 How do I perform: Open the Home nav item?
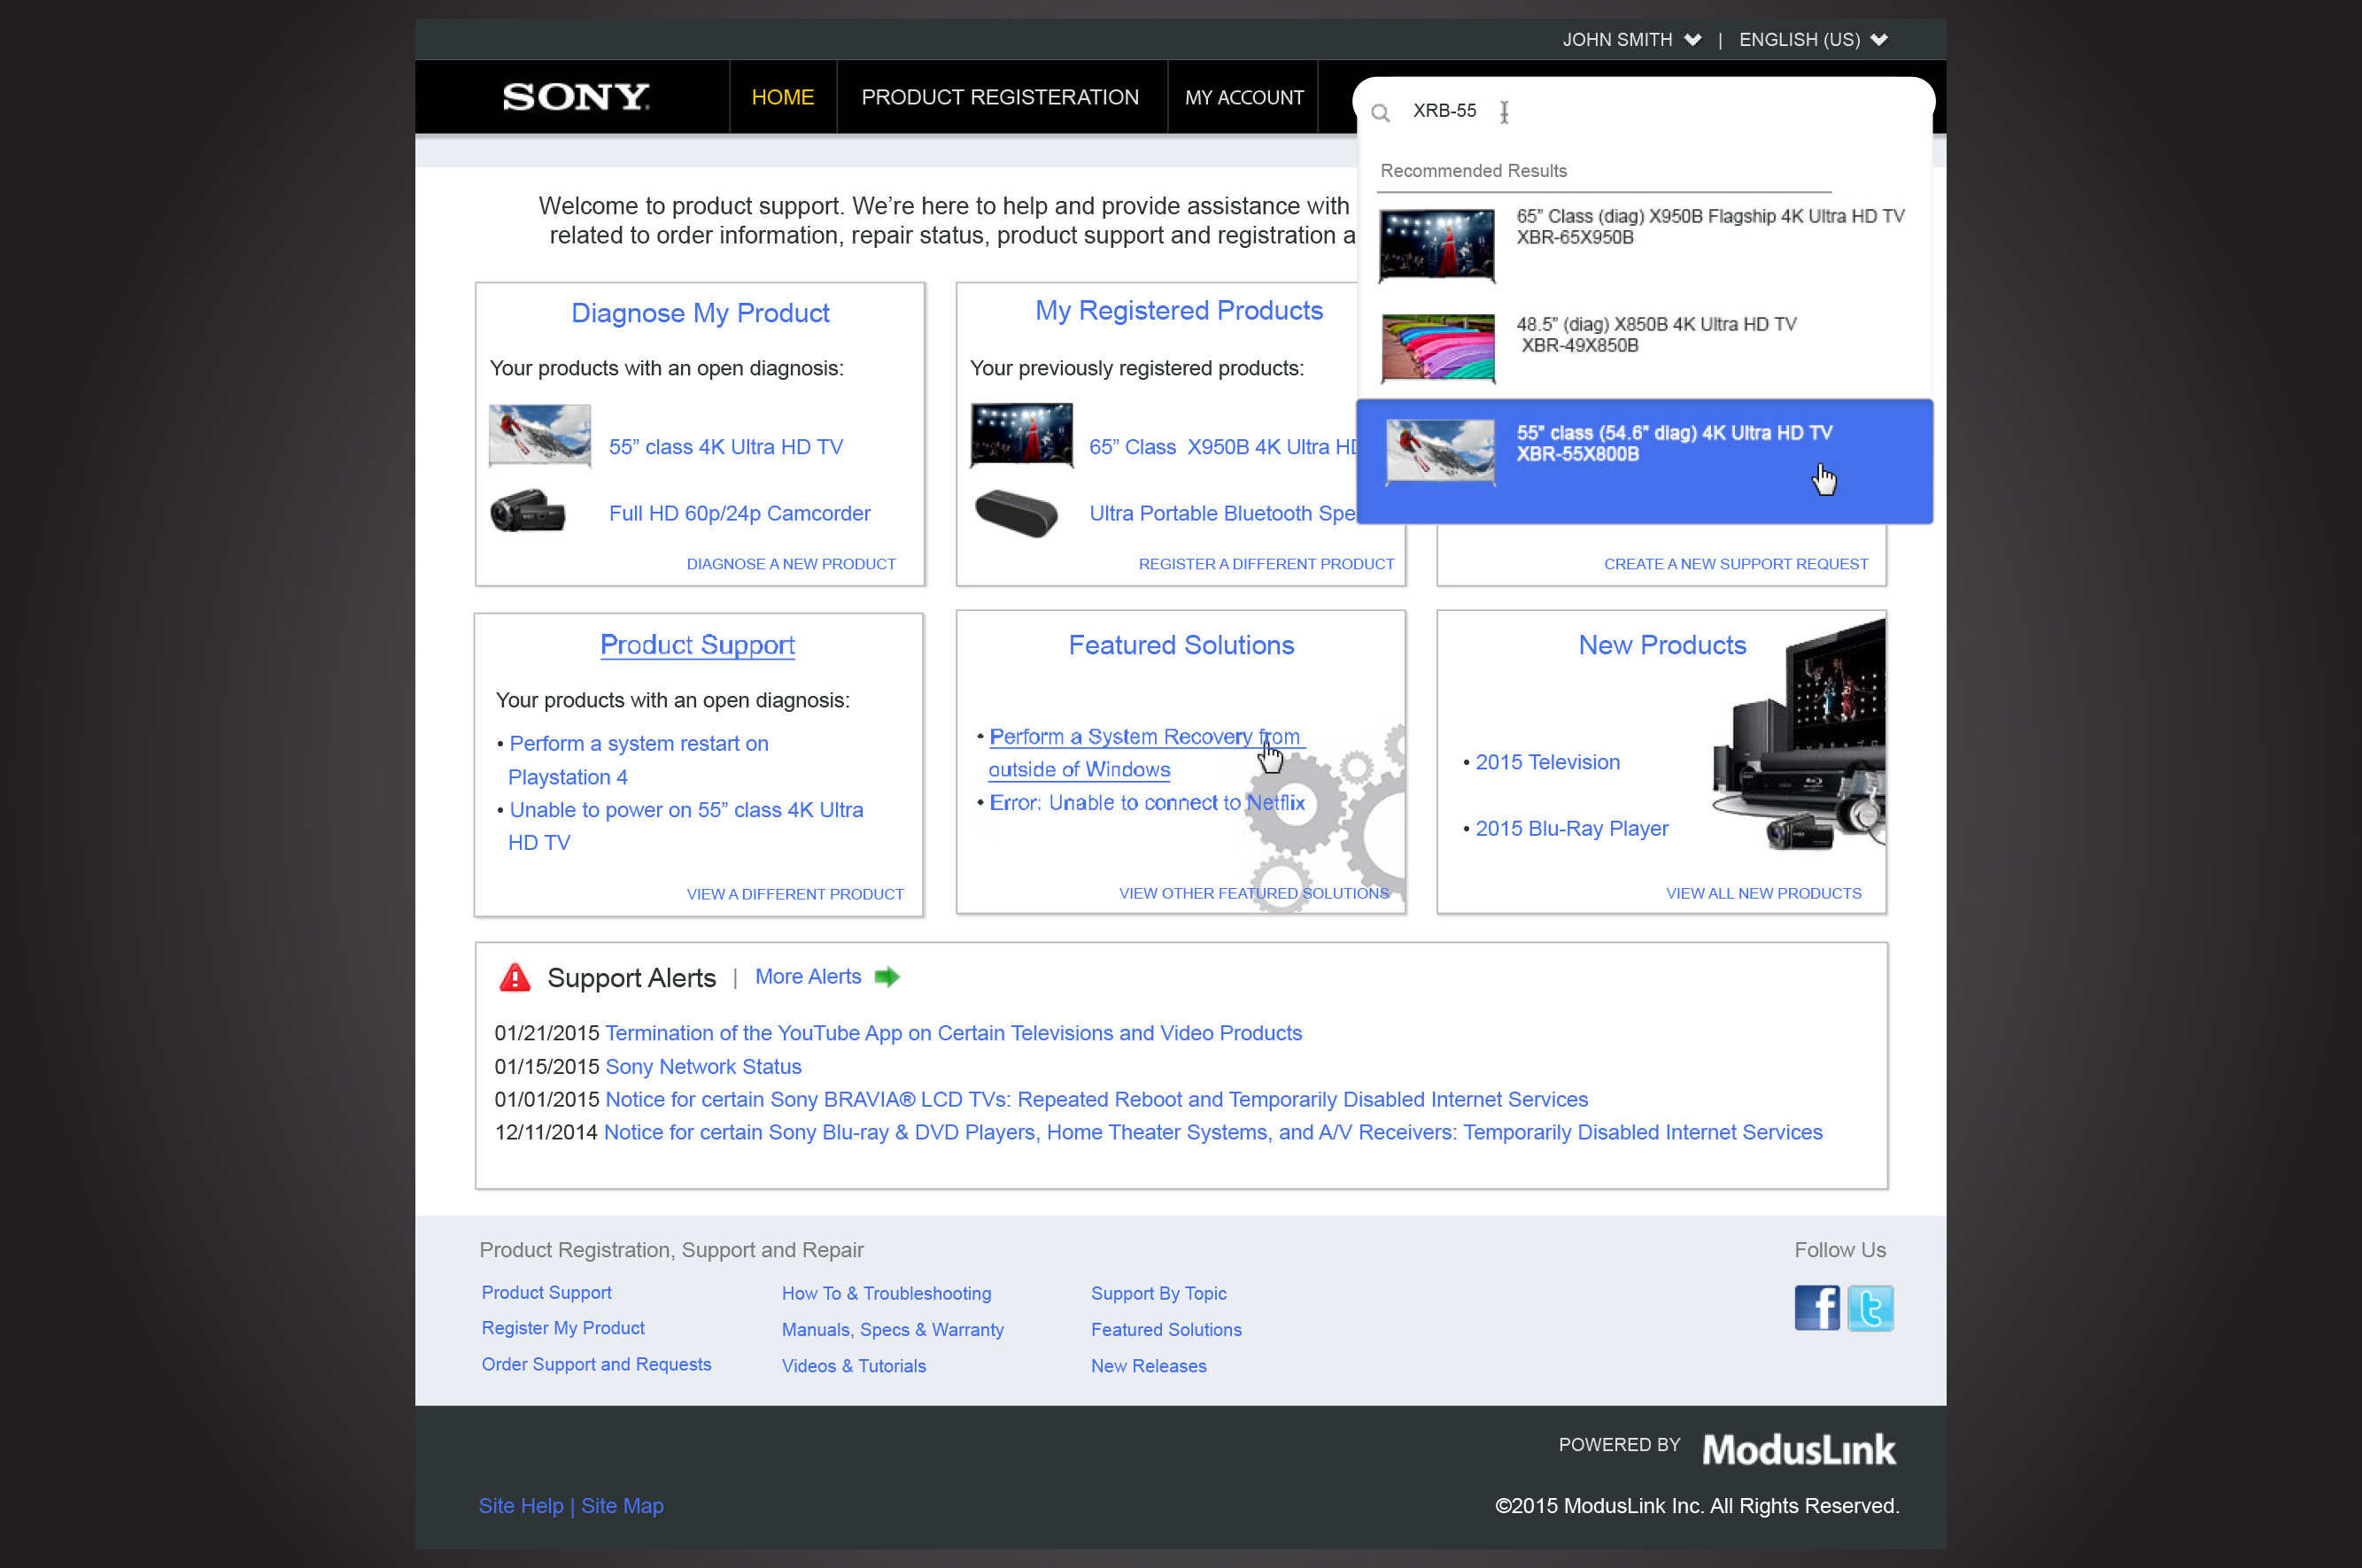pos(783,97)
